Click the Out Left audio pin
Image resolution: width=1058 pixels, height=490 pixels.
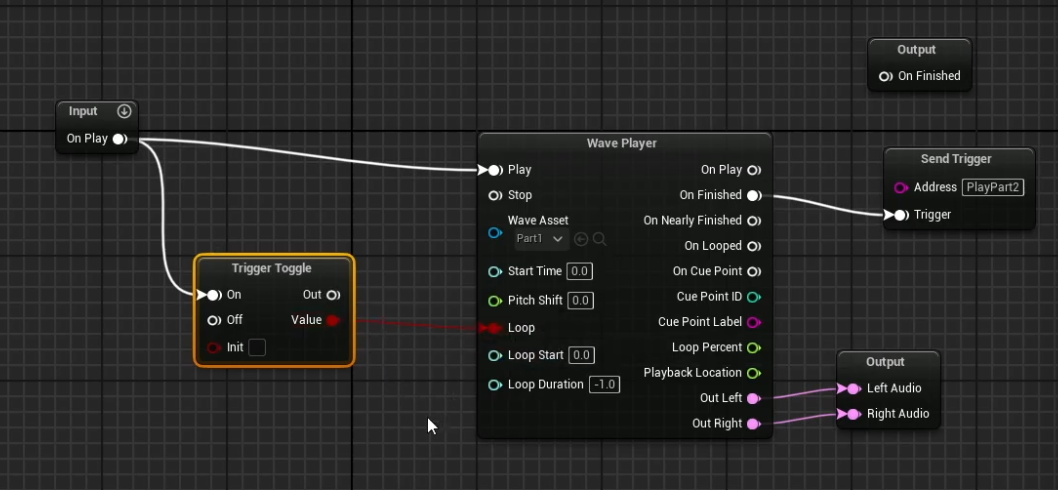[x=754, y=398]
